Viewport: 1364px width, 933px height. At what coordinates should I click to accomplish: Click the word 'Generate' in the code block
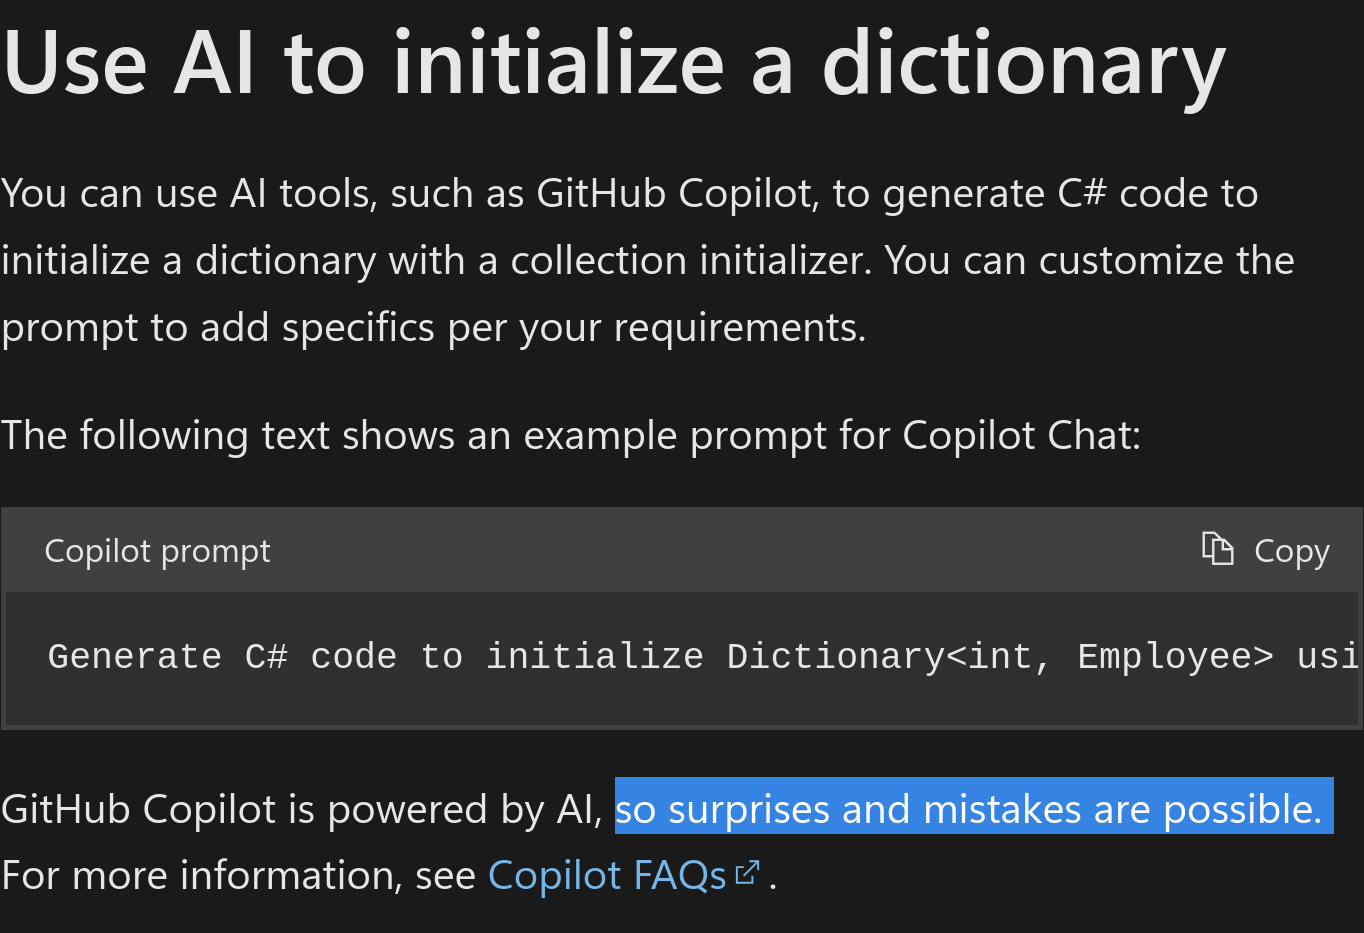(x=135, y=656)
